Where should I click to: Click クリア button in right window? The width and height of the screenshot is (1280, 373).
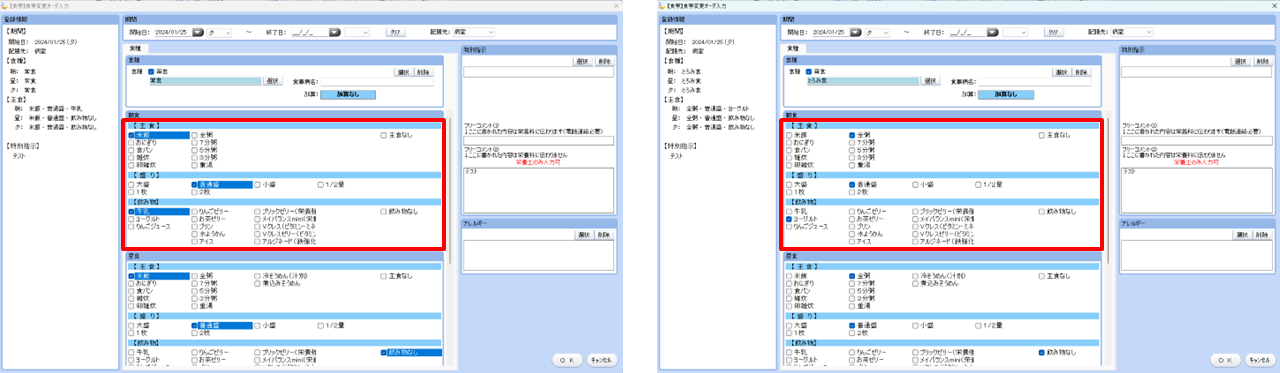(x=1054, y=32)
